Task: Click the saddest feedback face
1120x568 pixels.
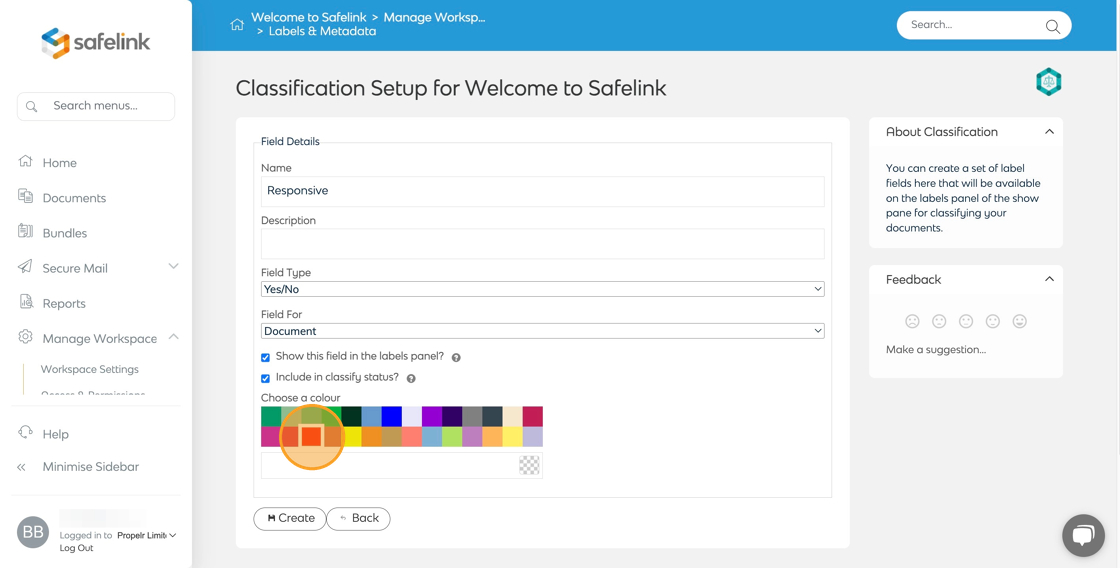Action: [912, 321]
